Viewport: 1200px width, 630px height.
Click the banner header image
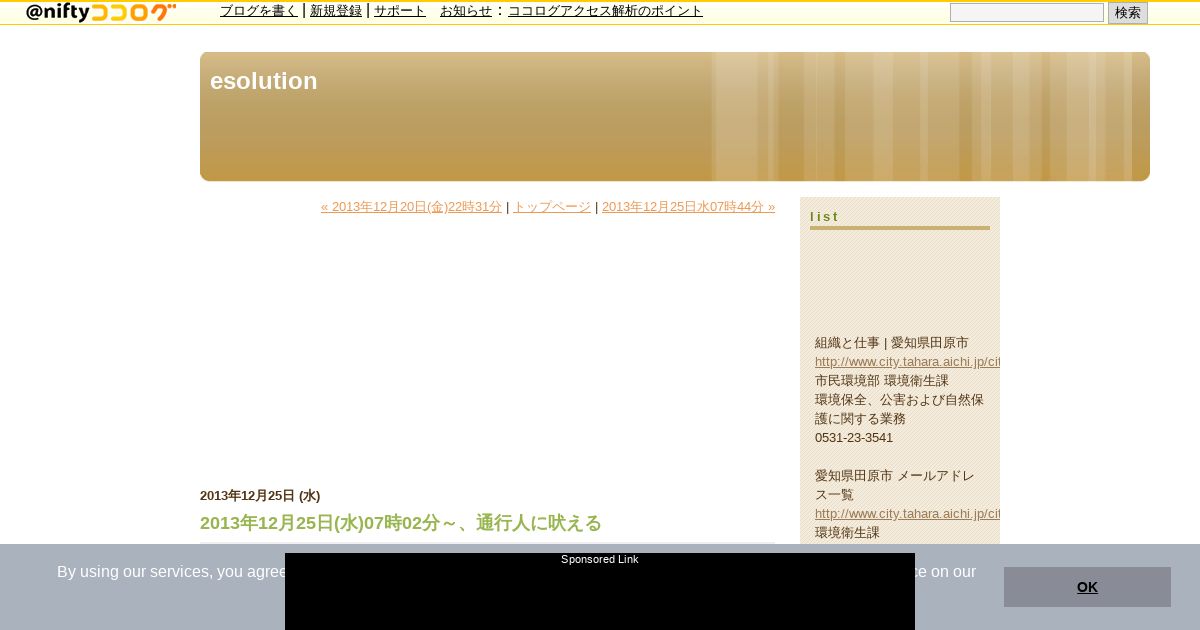(675, 116)
